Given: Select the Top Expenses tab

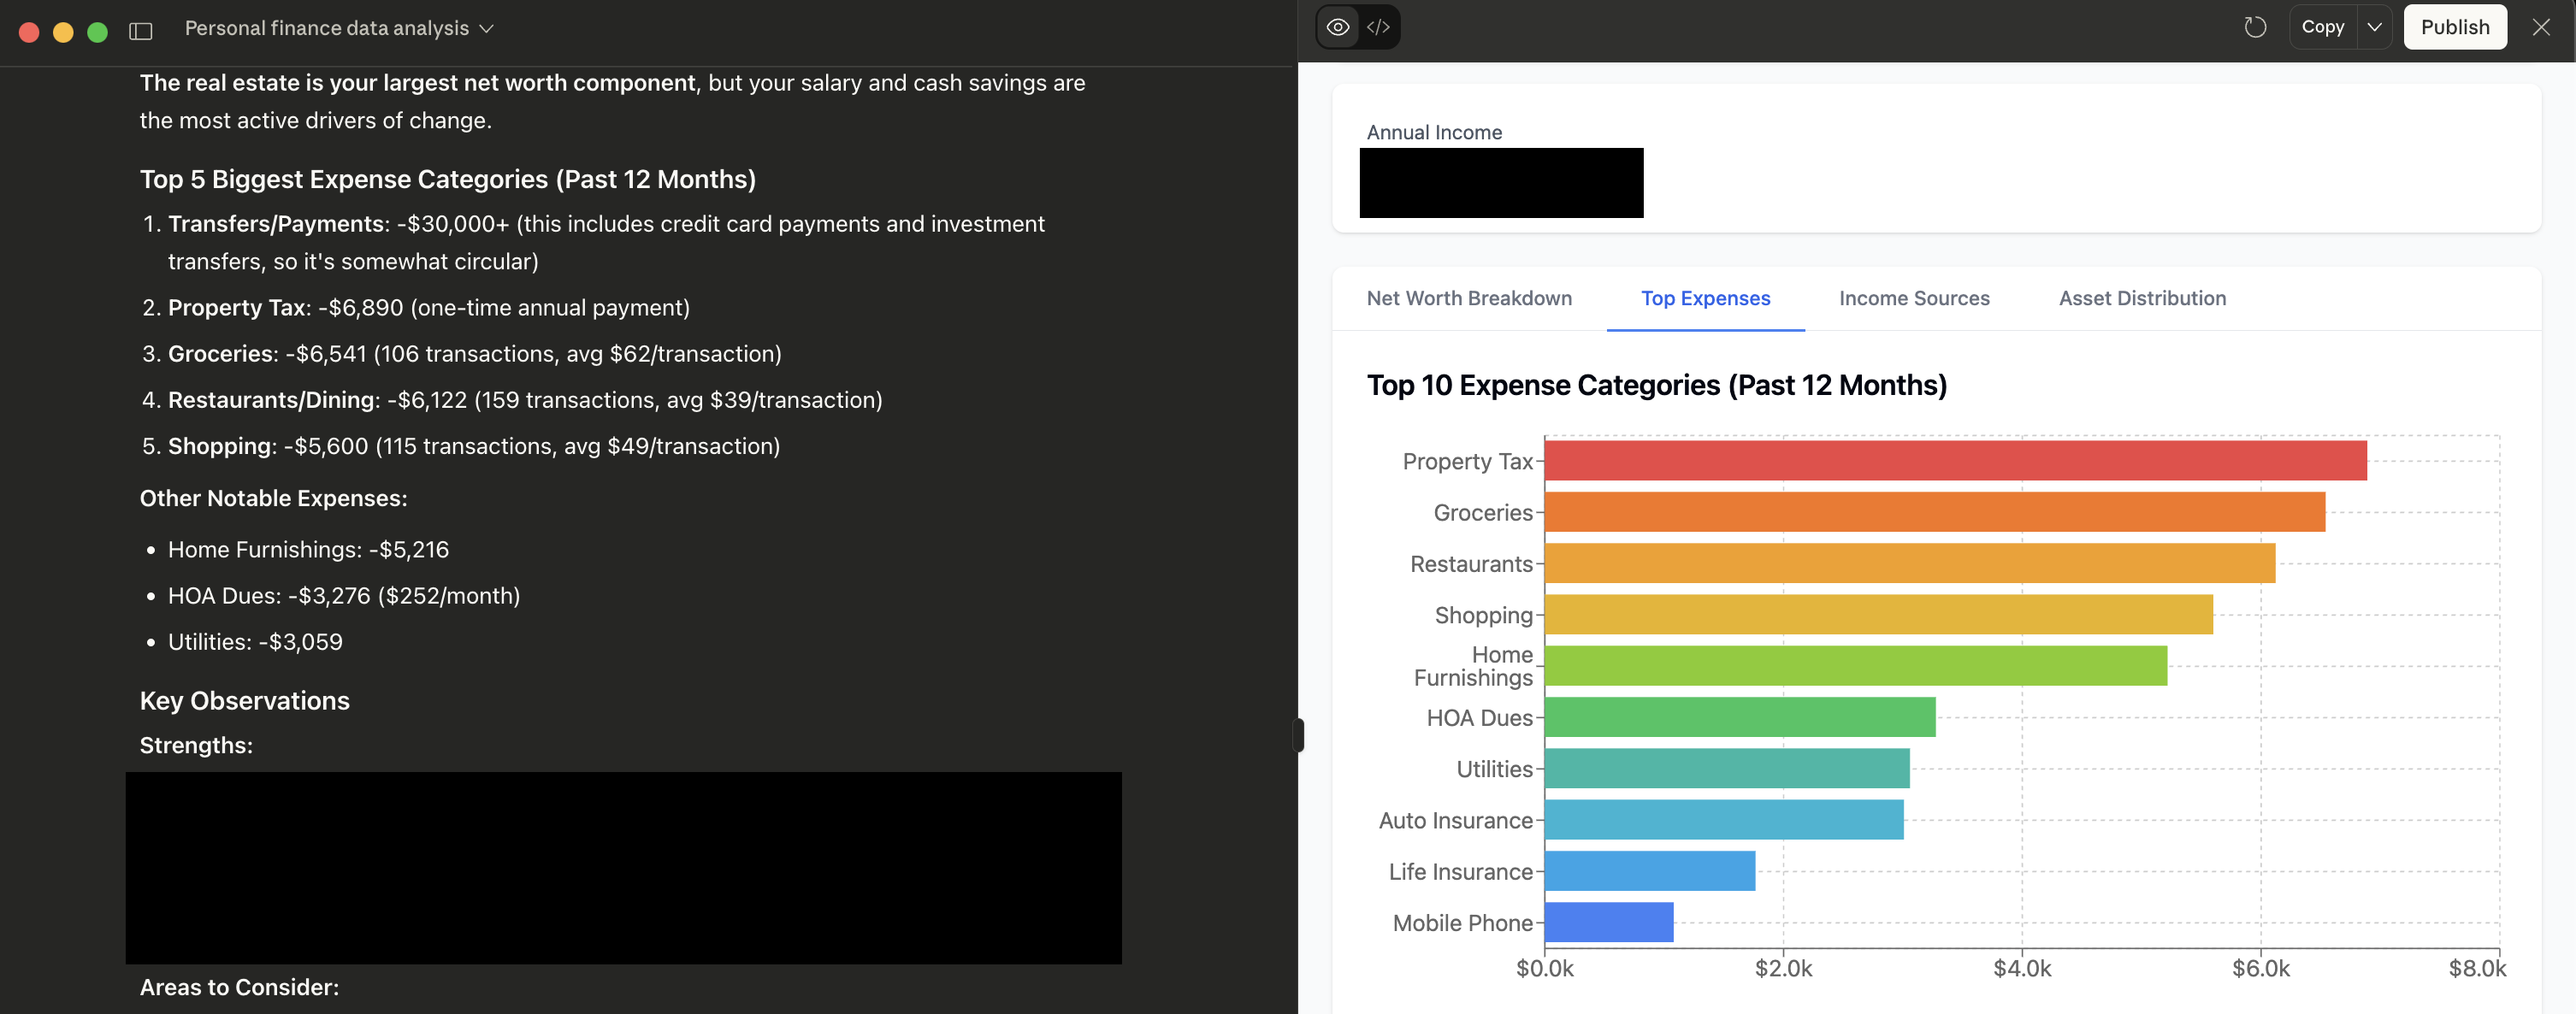Looking at the screenshot, I should coord(1705,298).
